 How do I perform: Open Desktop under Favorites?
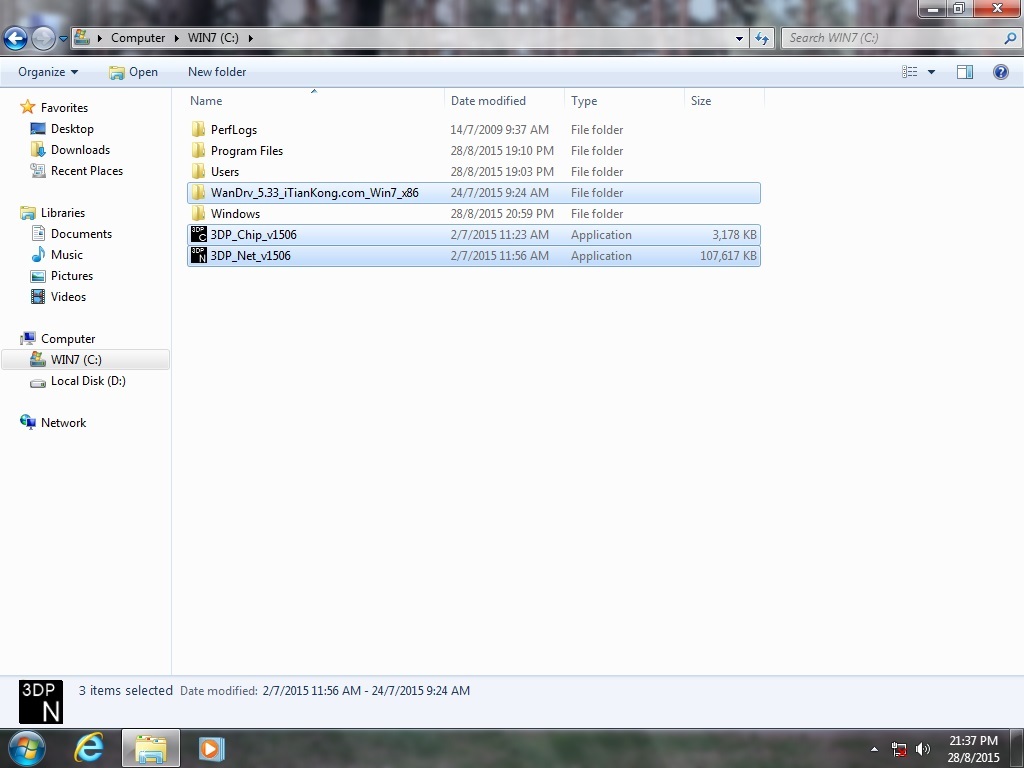(x=72, y=129)
